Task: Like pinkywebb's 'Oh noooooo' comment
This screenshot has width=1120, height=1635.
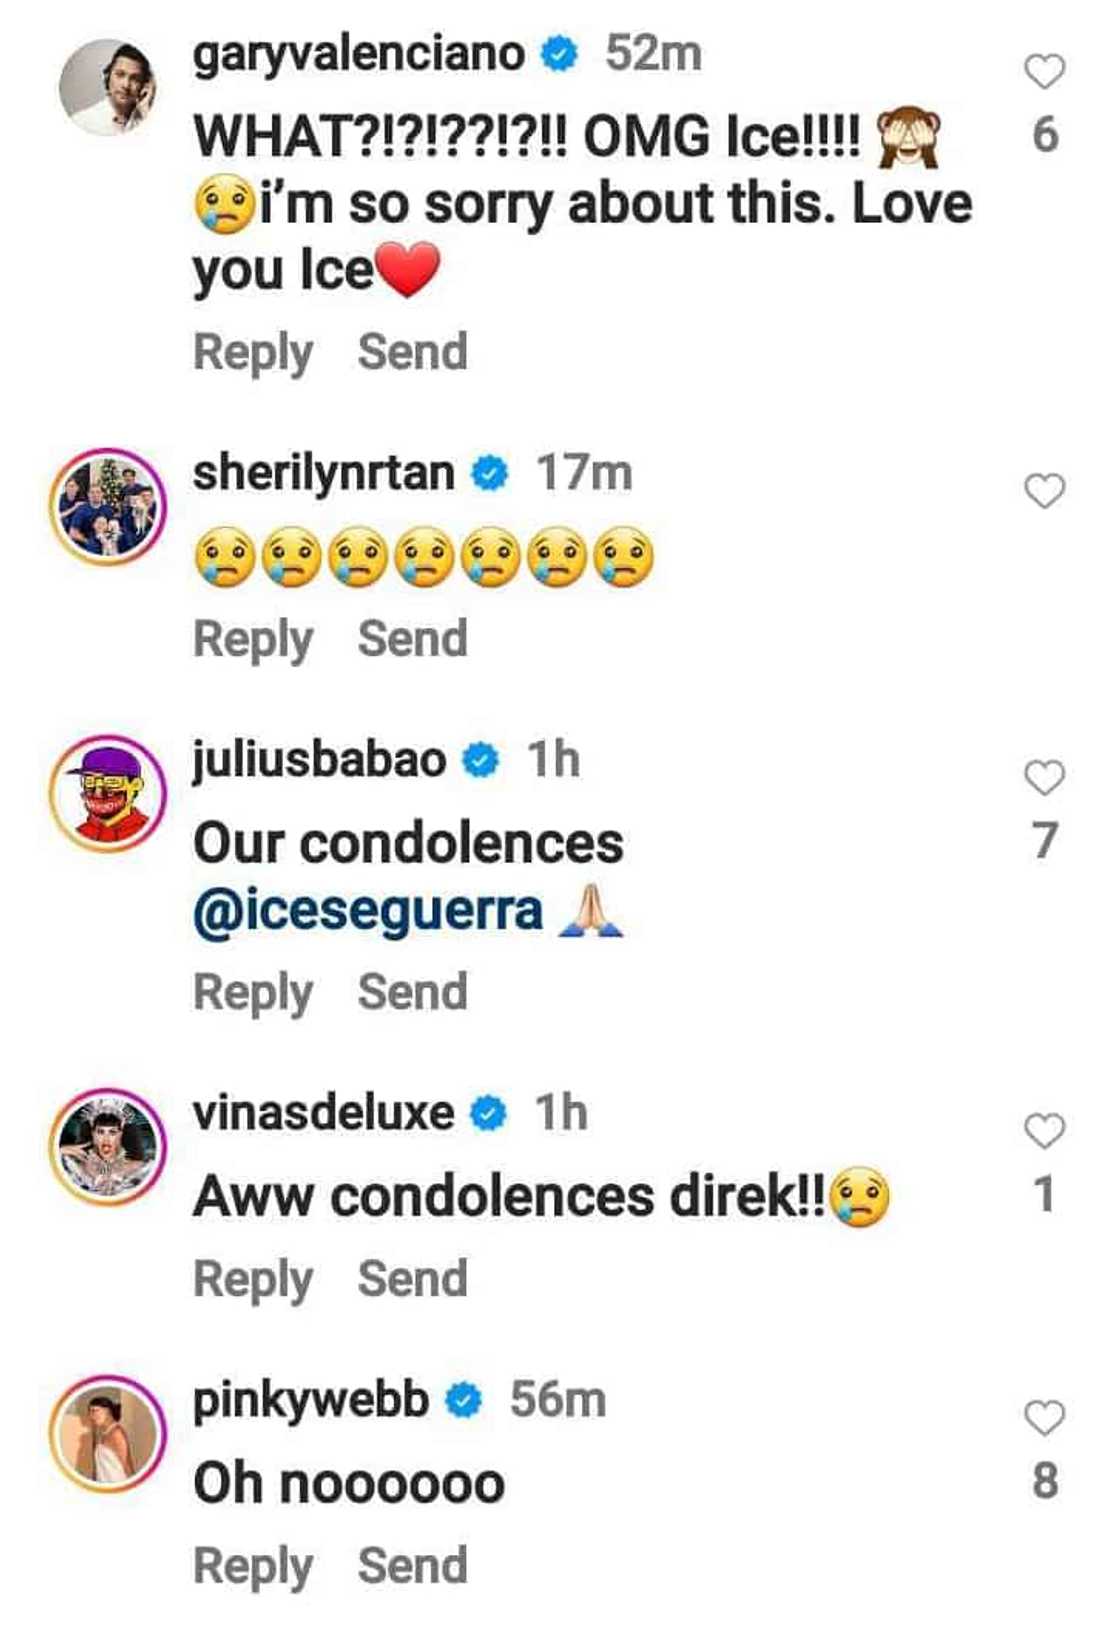Action: tap(1044, 1418)
